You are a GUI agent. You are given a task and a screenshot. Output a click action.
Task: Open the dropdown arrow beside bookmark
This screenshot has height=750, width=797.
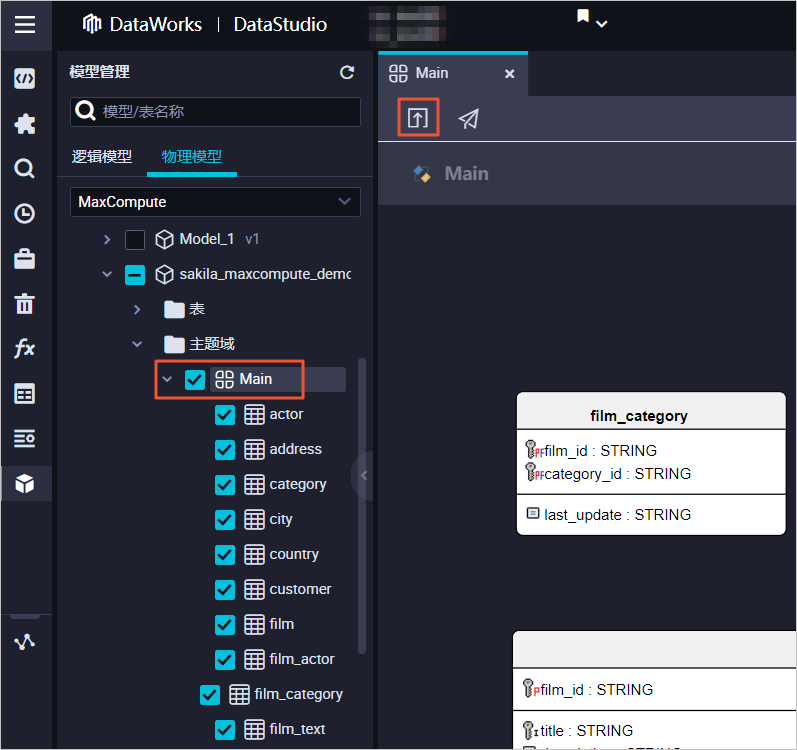point(602,24)
